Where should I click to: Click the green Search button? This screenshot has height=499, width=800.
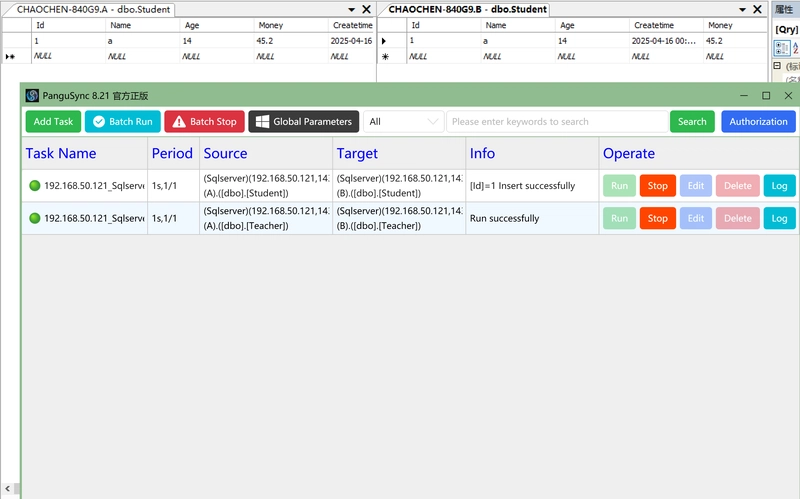(x=692, y=121)
